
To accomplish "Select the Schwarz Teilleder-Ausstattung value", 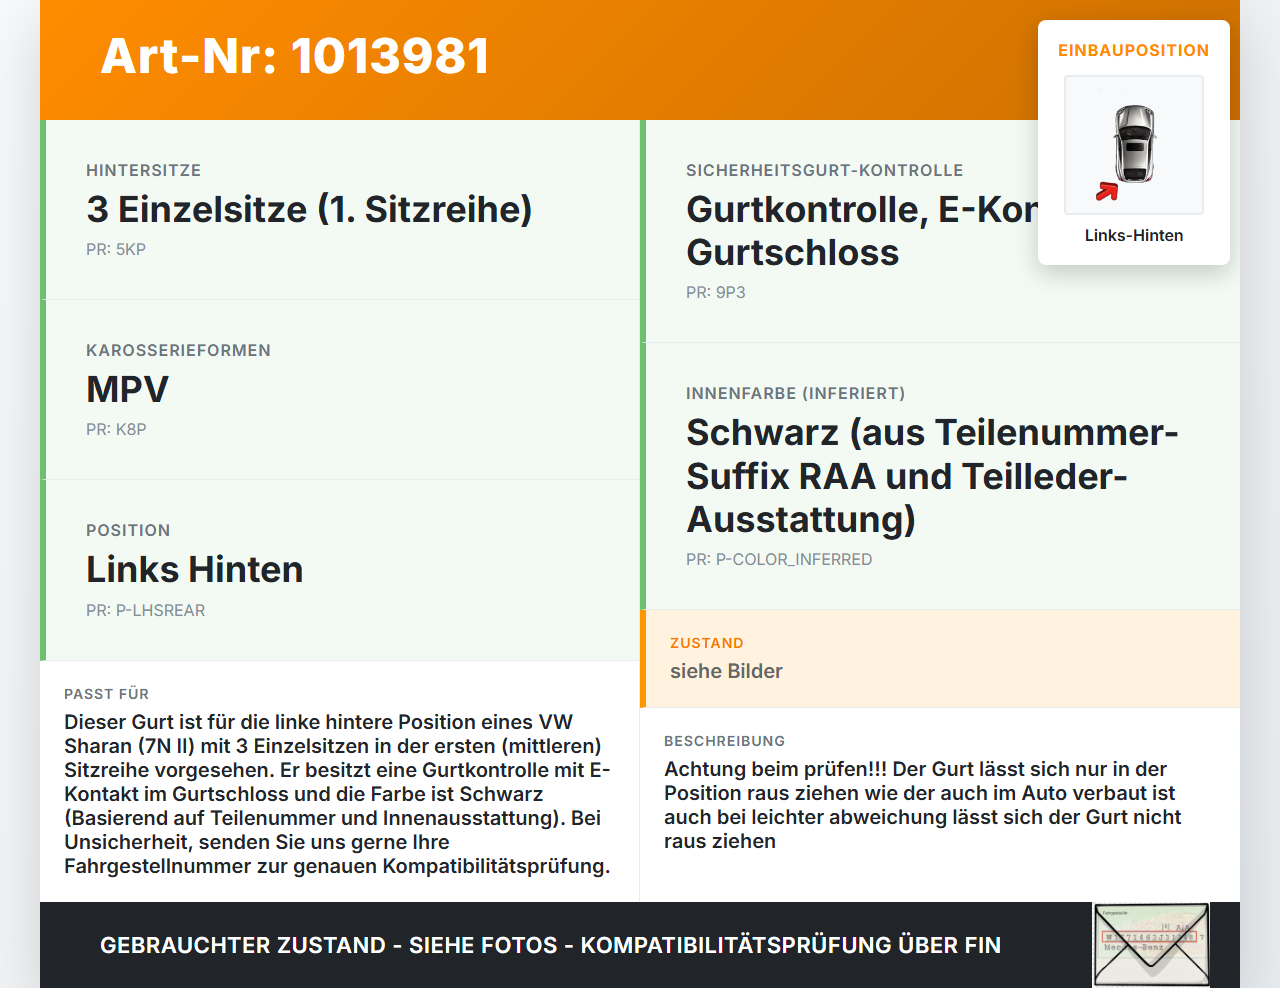I will [x=932, y=476].
